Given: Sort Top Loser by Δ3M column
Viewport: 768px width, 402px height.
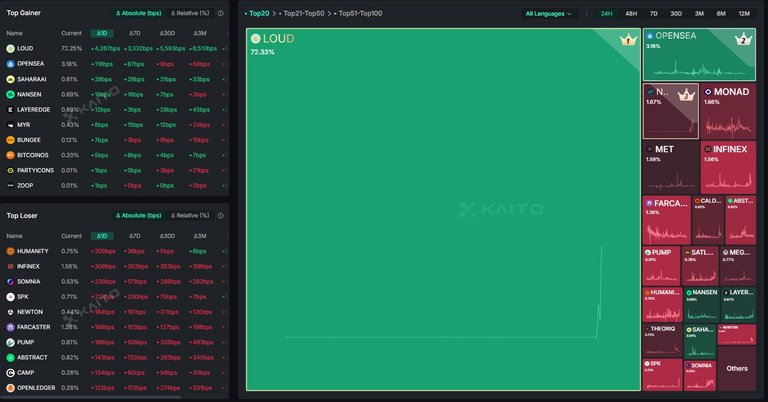Looking at the screenshot, I should [200, 236].
